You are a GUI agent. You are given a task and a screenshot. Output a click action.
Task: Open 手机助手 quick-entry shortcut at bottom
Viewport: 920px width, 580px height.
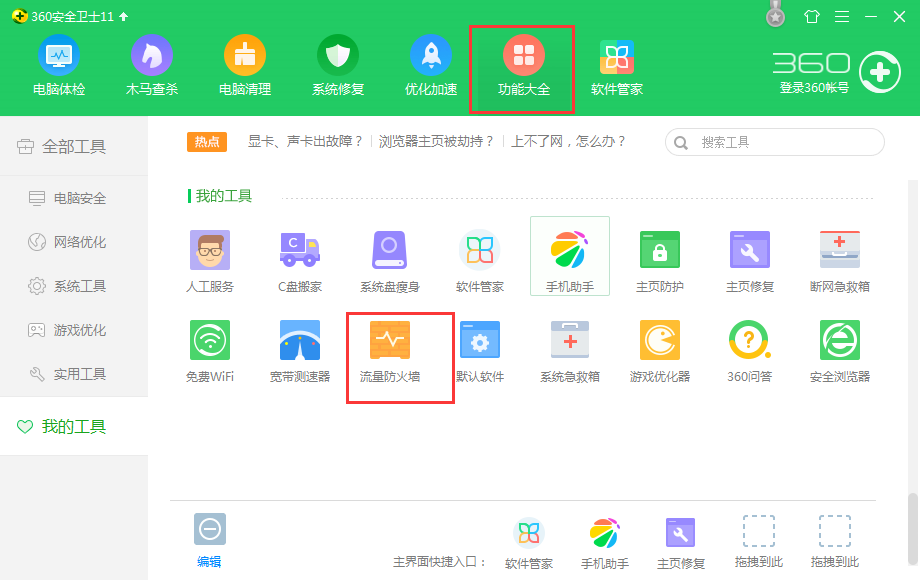point(604,544)
